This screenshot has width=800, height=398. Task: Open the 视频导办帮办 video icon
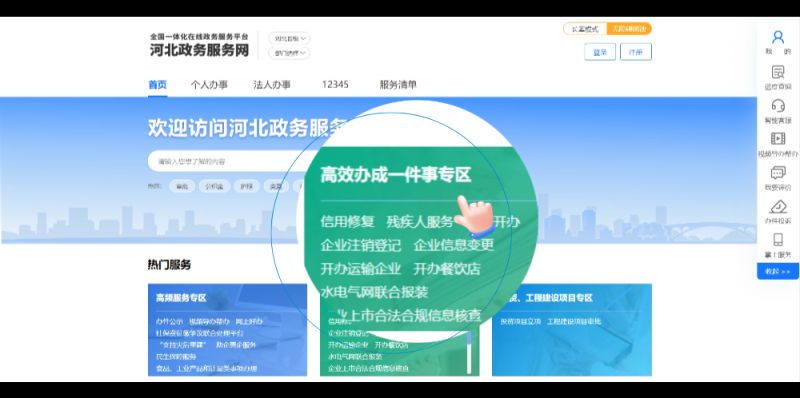coord(778,144)
